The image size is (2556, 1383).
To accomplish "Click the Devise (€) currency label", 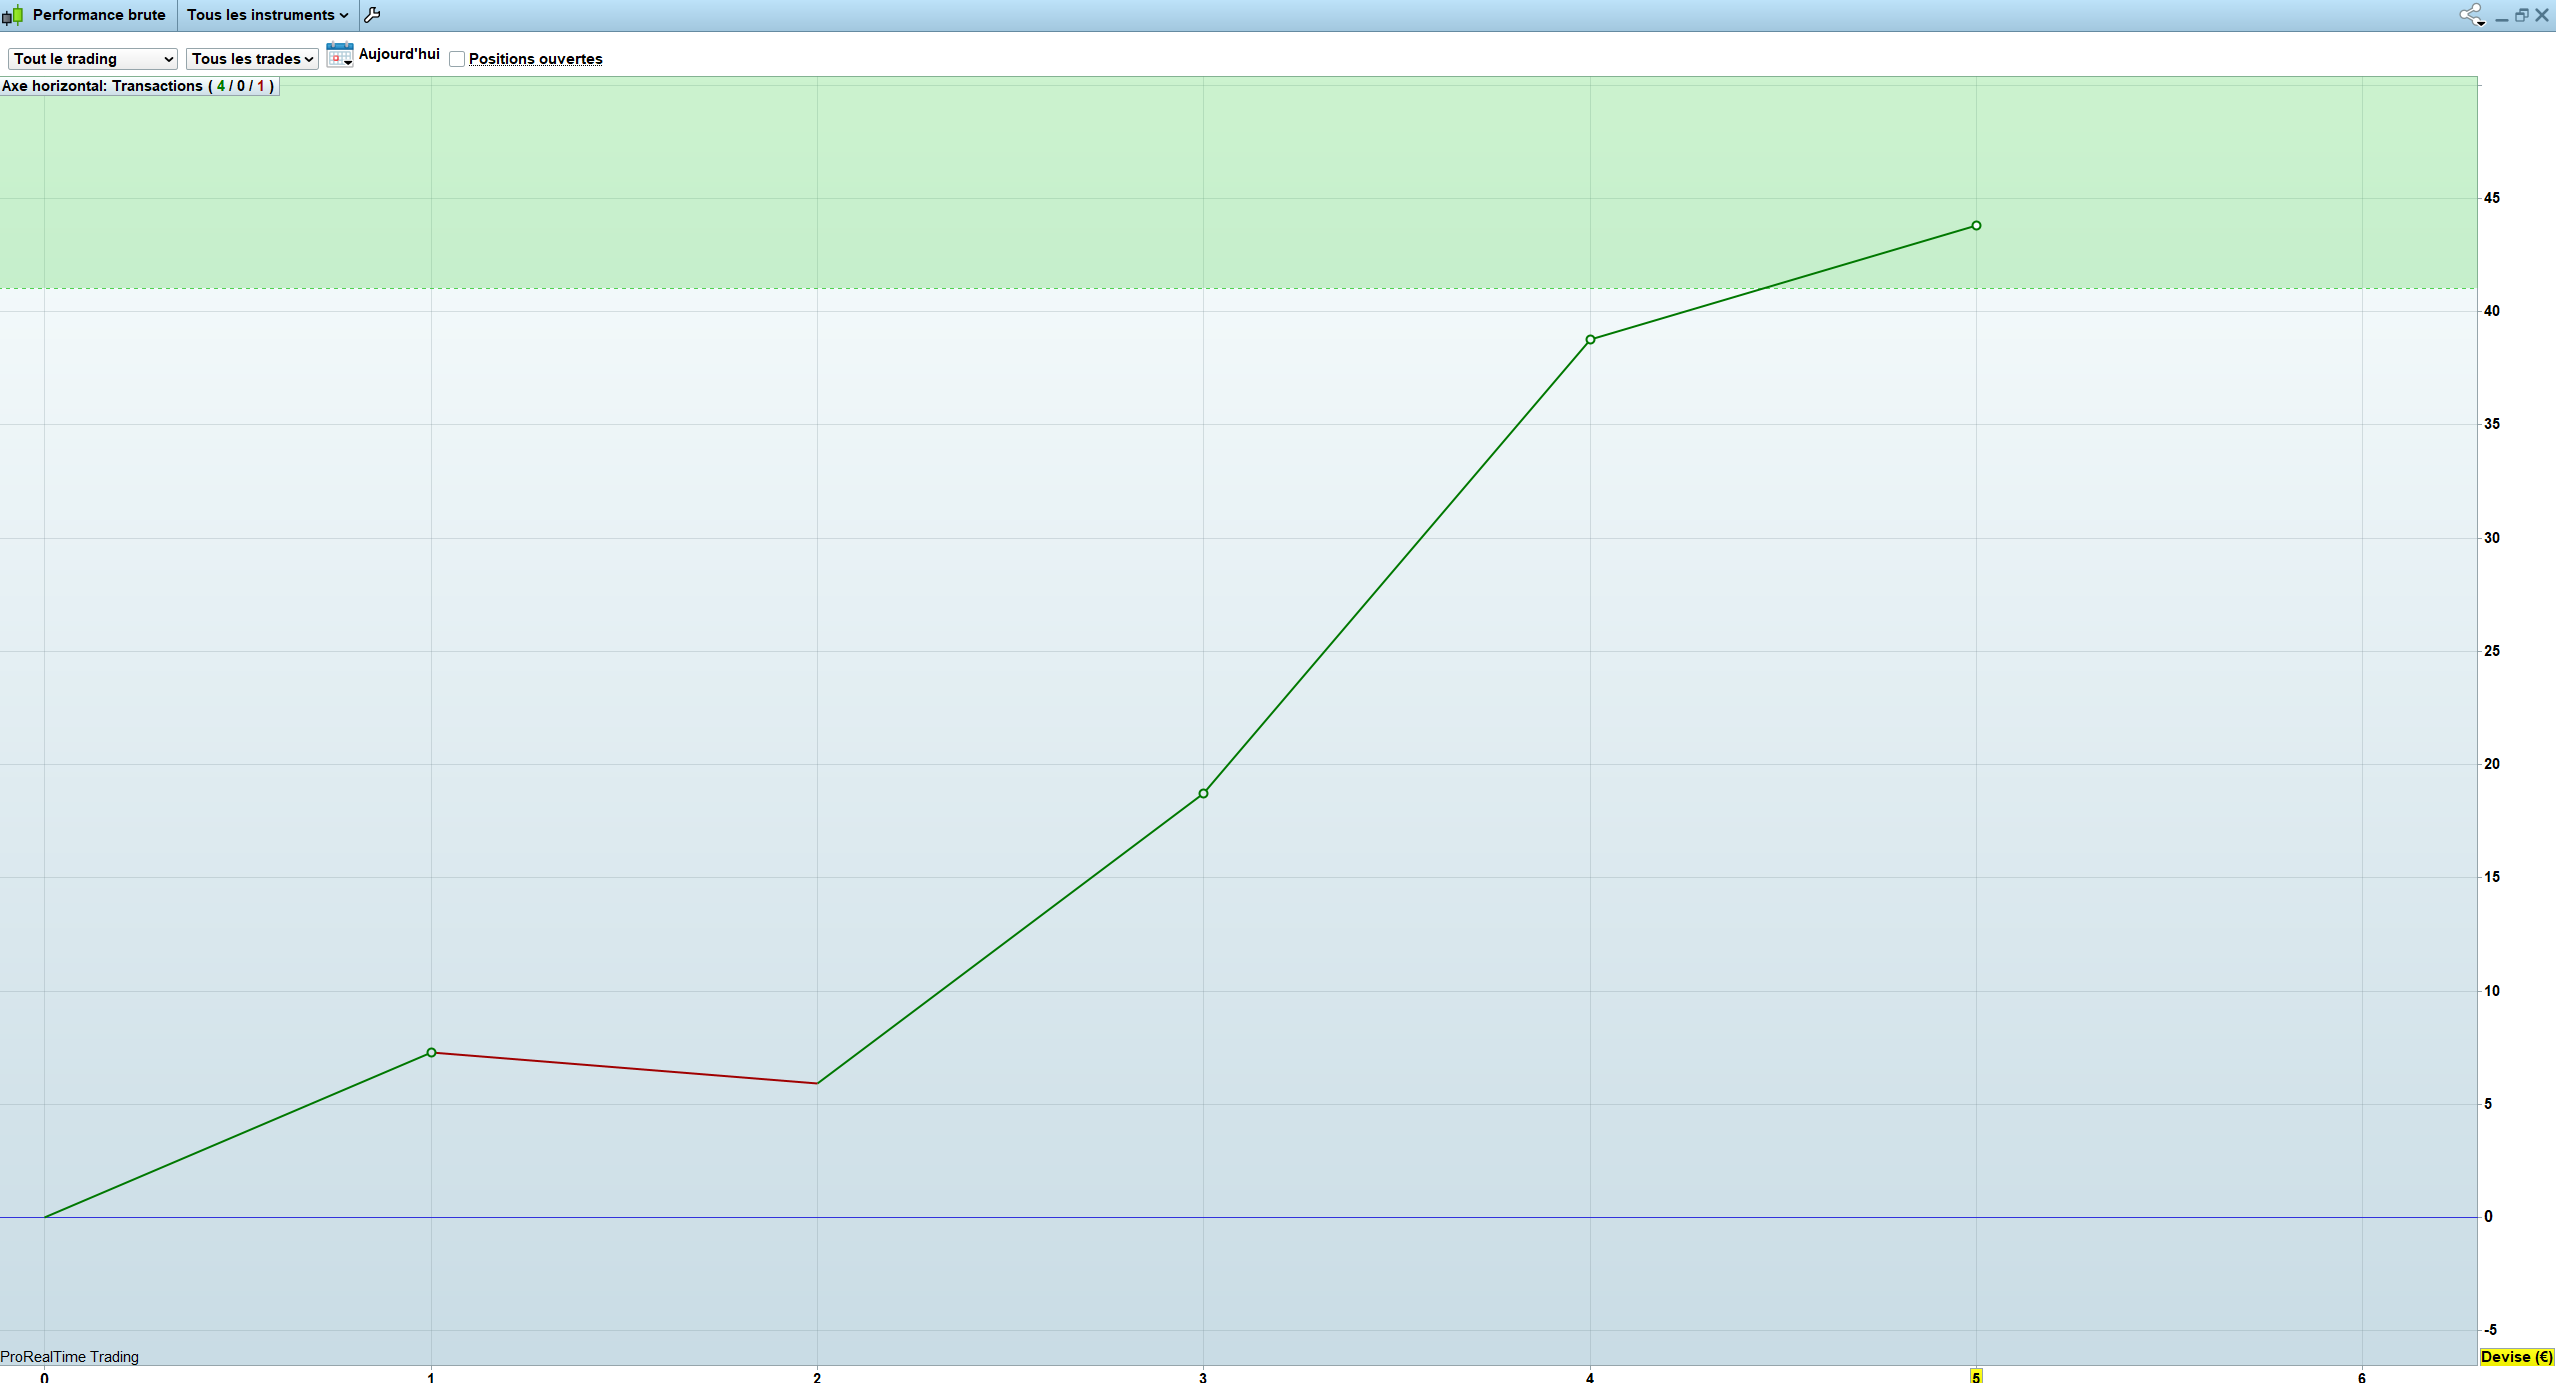I will [x=2516, y=1357].
